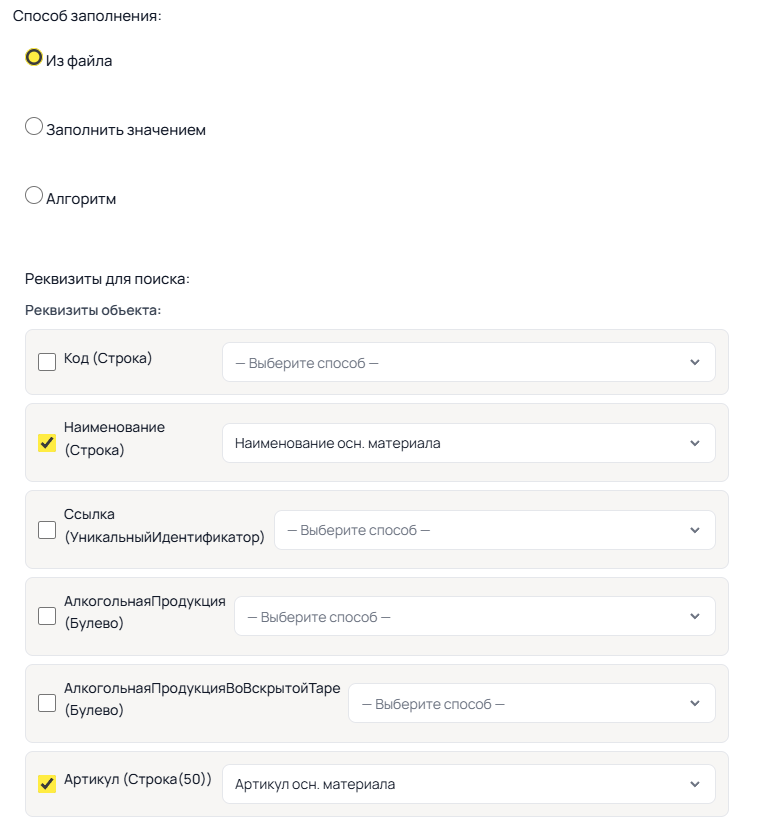
Task: Expand the 'АлкогольнаяПродукцияВоВскрытойТаре' method dropdown
Action: pyautogui.click(x=532, y=704)
